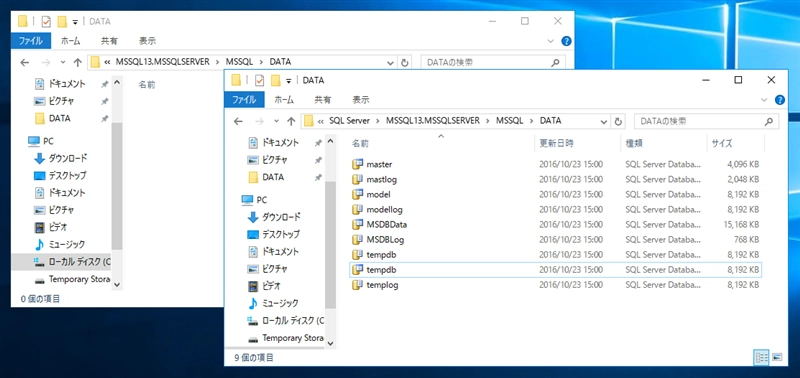Click new folder quick-access icon in front window
Viewport: 800px width, 378px height.
point(276,80)
